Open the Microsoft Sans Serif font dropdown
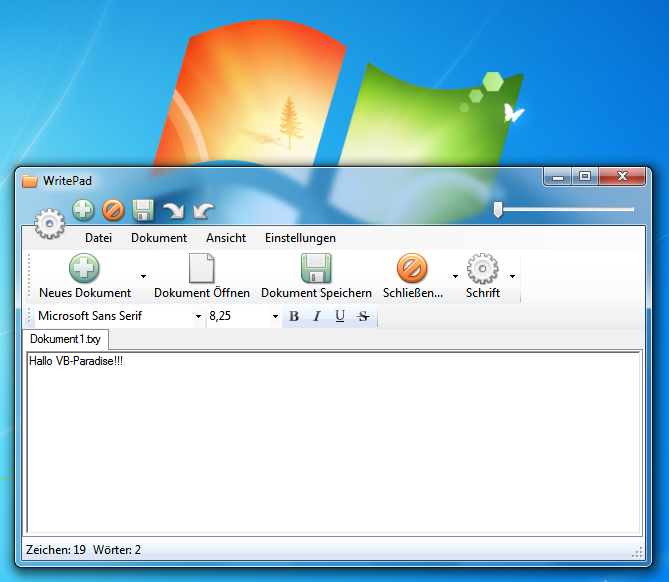Image resolution: width=669 pixels, height=582 pixels. (198, 316)
